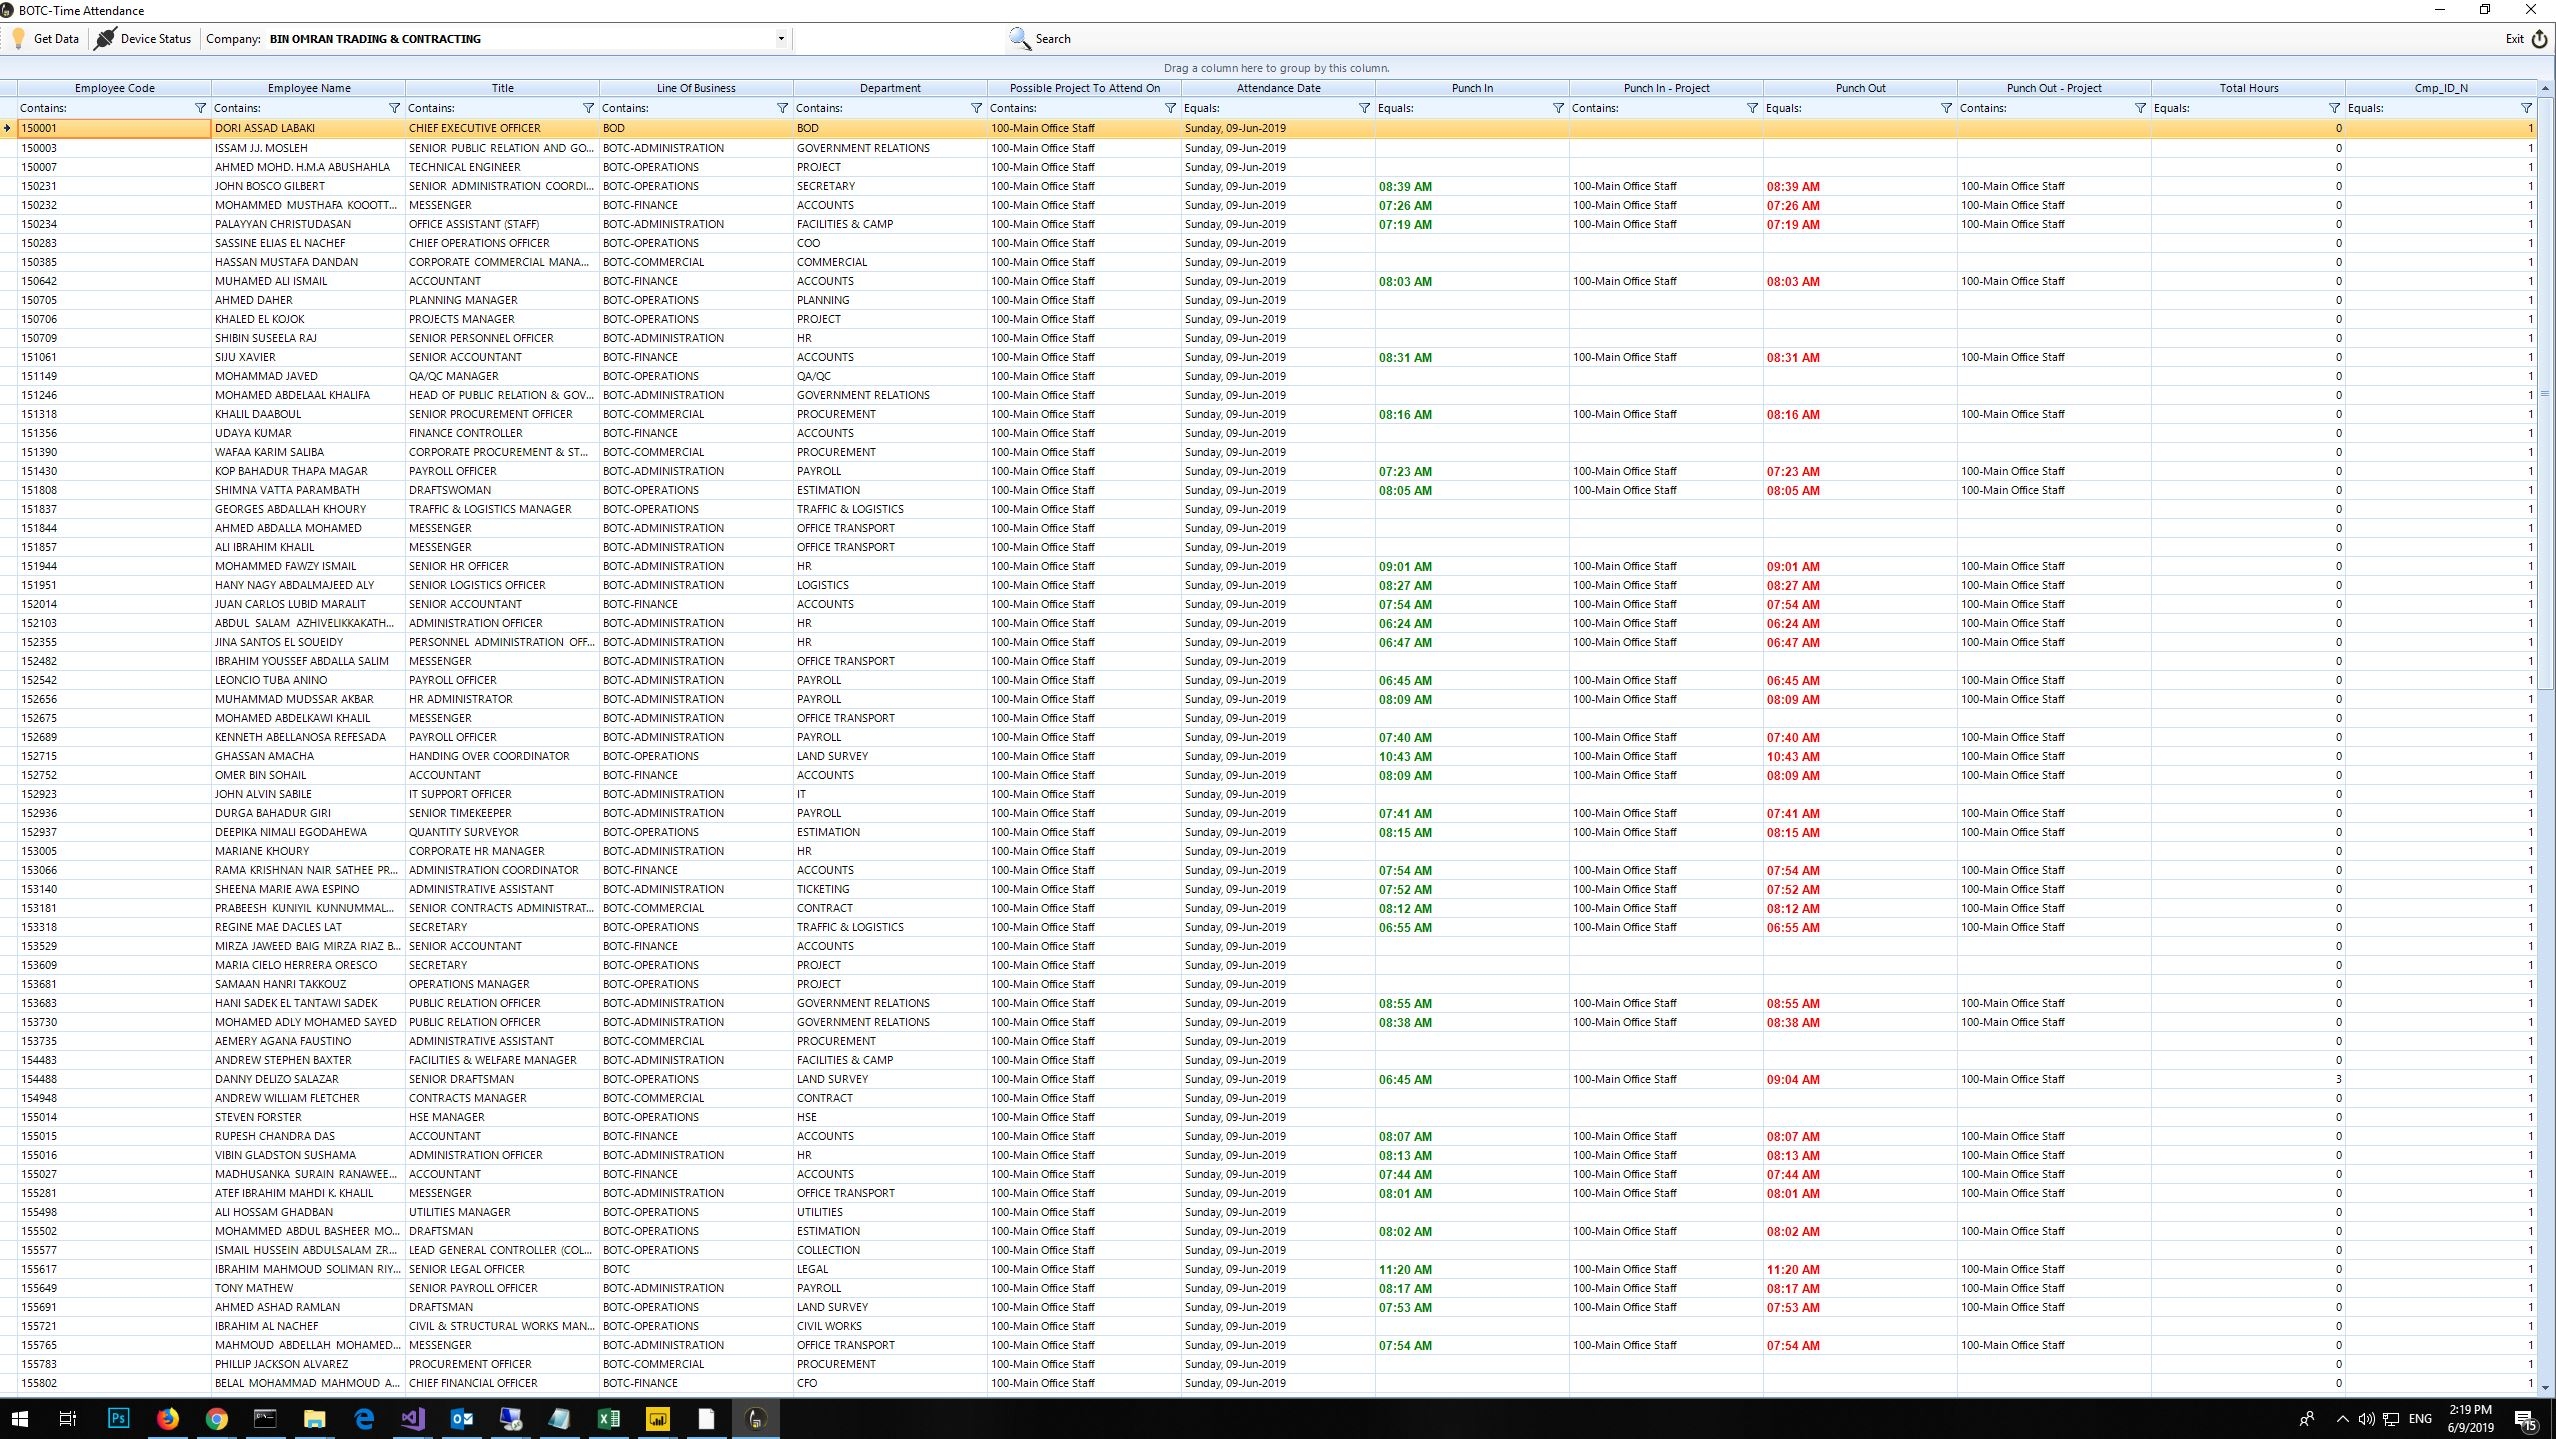The image size is (2556, 1439).
Task: Open Excel from the taskbar
Action: point(608,1418)
